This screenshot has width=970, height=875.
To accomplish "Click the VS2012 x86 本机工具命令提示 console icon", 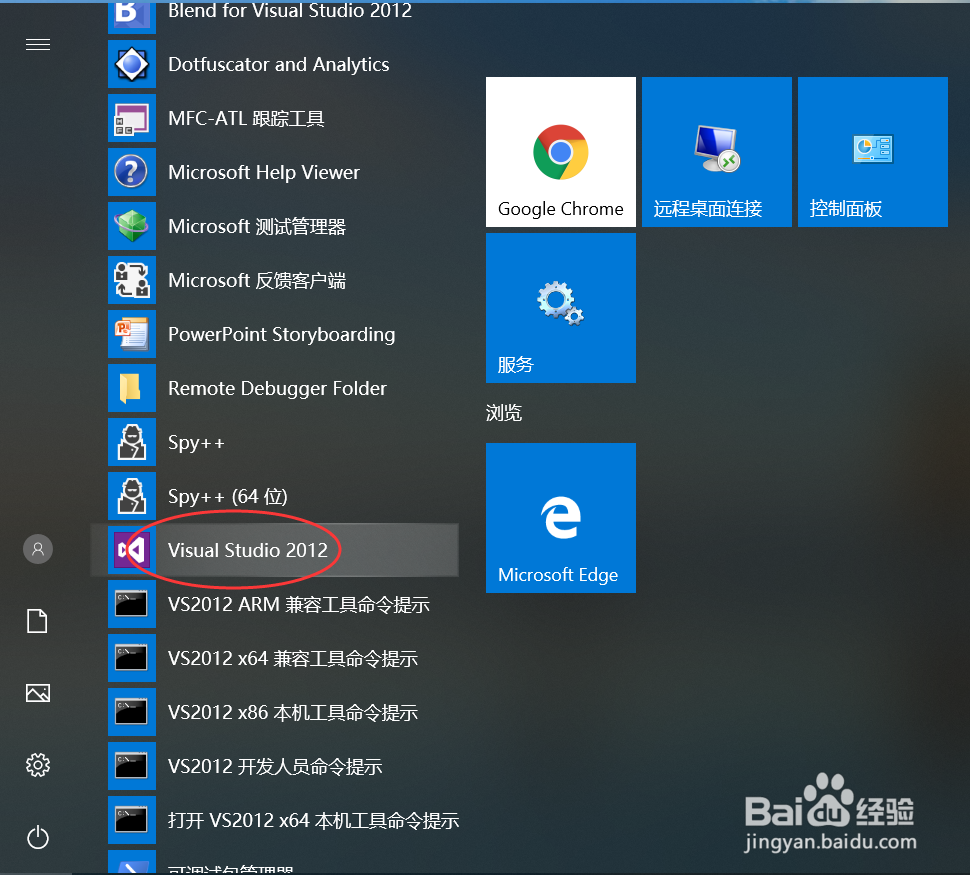I will [x=132, y=712].
